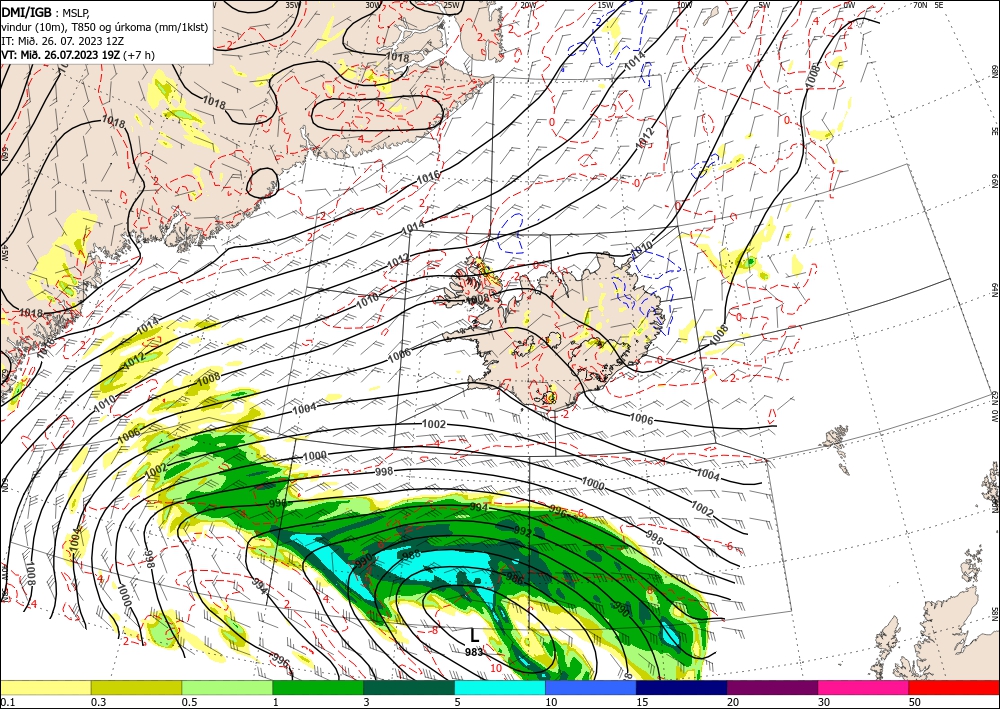Click the light green 0.5–1 legend band
The image size is (1000, 709).
(x=227, y=687)
